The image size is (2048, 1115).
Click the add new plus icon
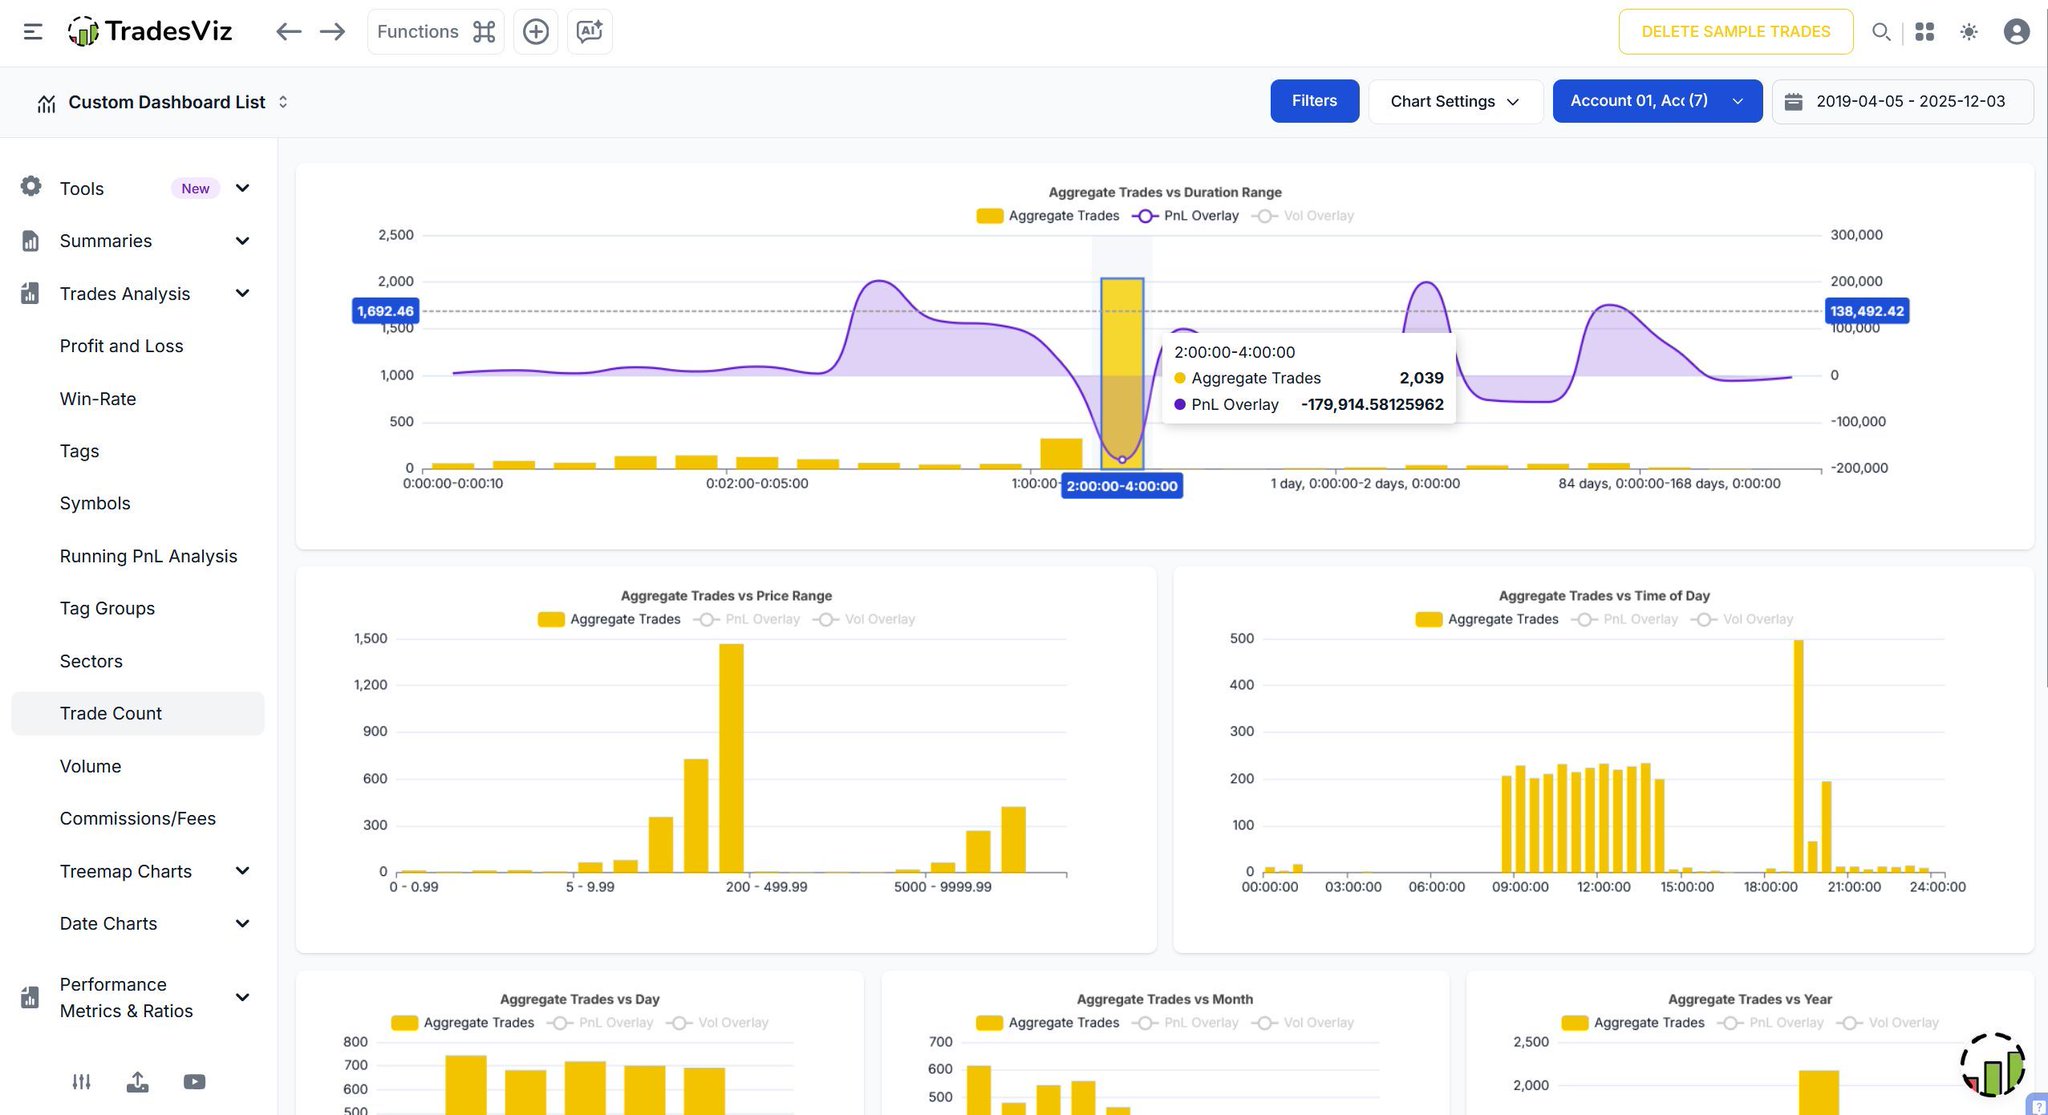point(536,32)
